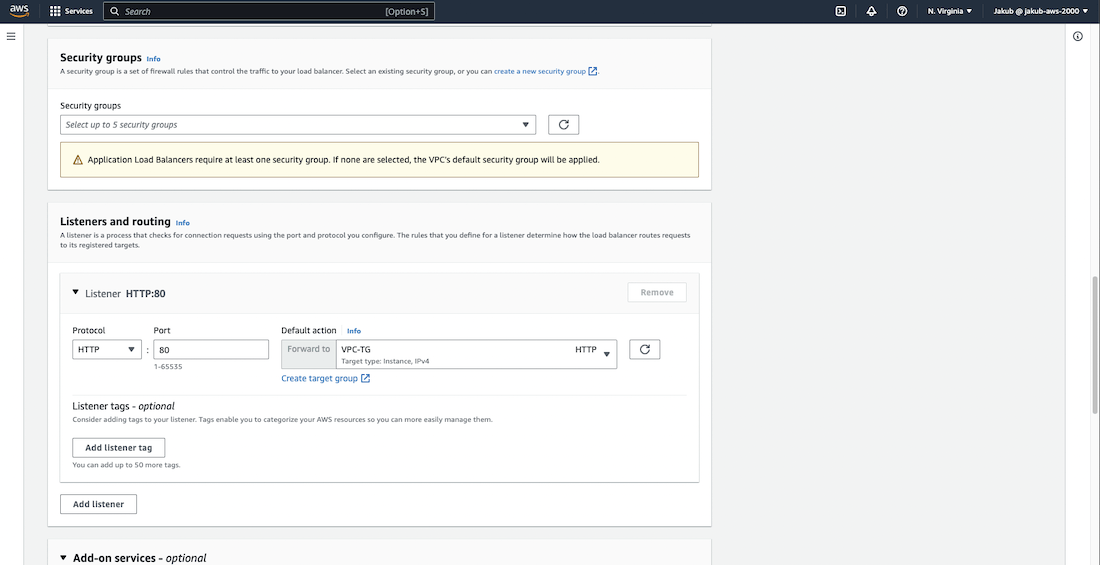1100x565 pixels.
Task: Open the info panel icon at right
Action: pos(1078,36)
